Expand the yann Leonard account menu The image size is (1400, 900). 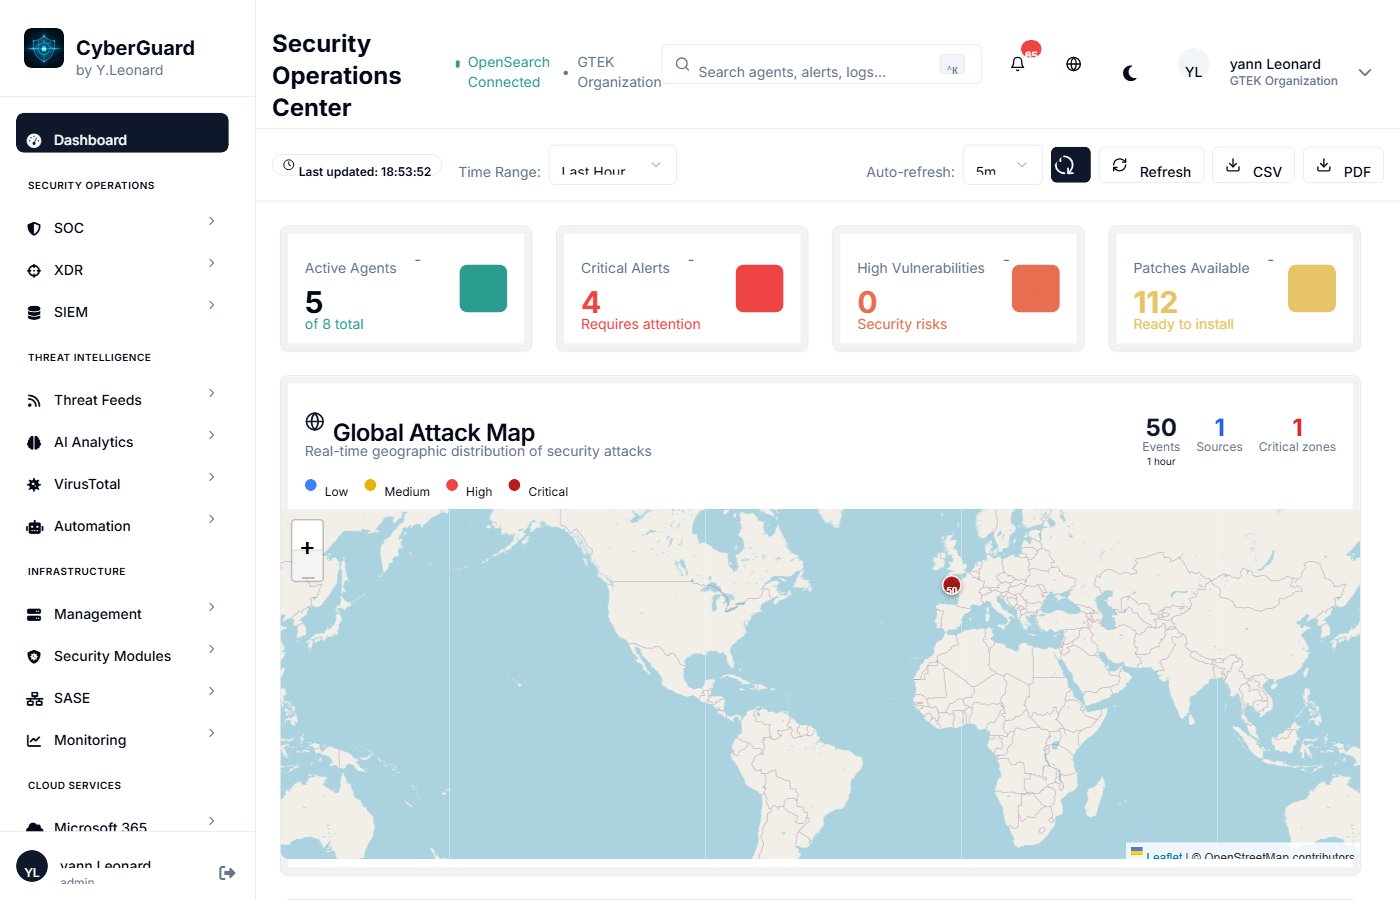pyautogui.click(x=1365, y=72)
